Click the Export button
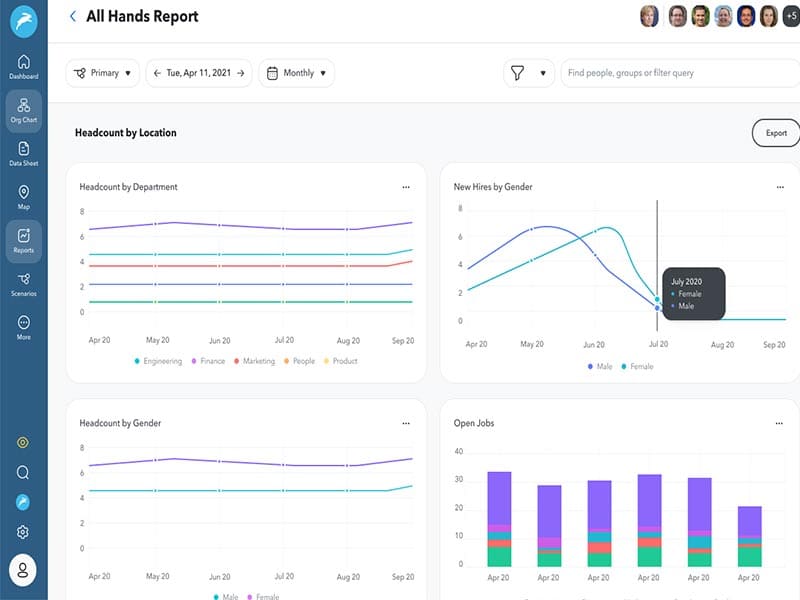800x600 pixels. pos(776,133)
